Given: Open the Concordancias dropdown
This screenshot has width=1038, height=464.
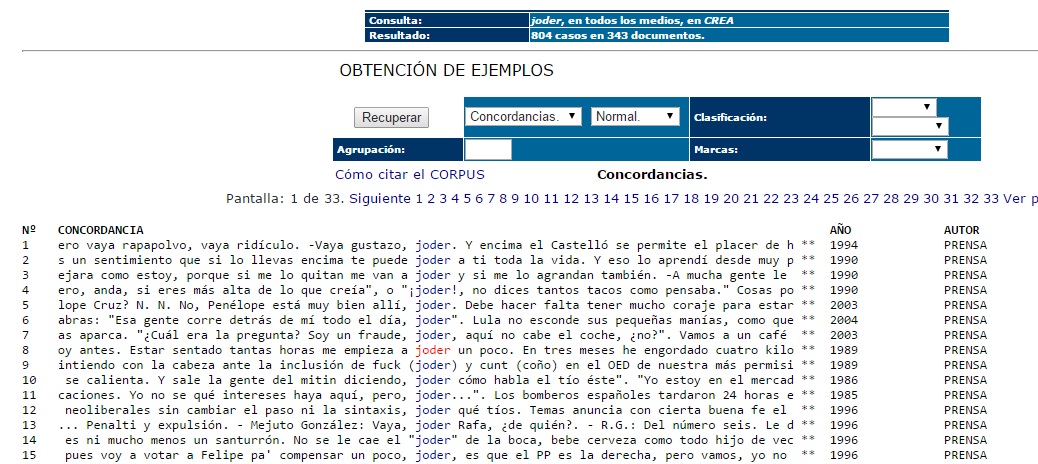Looking at the screenshot, I should tap(523, 116).
